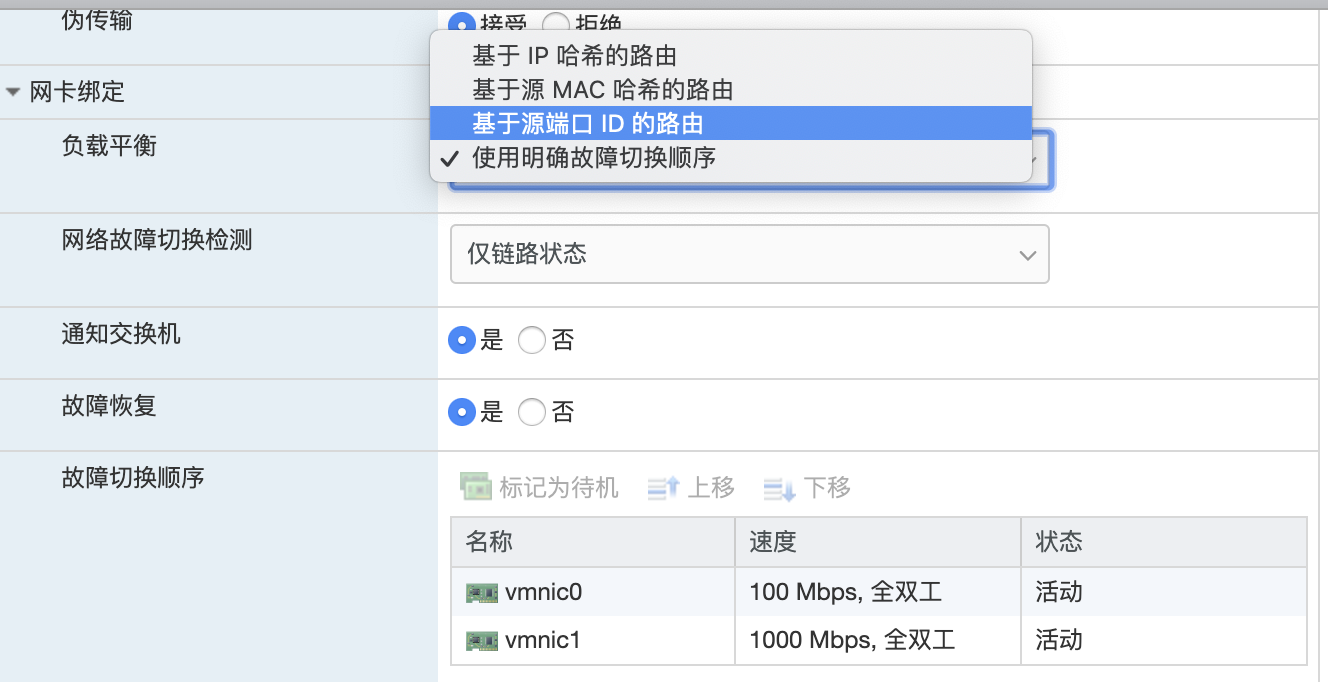1328x682 pixels.
Task: Click the network adapter icon beside vmnic0
Action: 481,591
